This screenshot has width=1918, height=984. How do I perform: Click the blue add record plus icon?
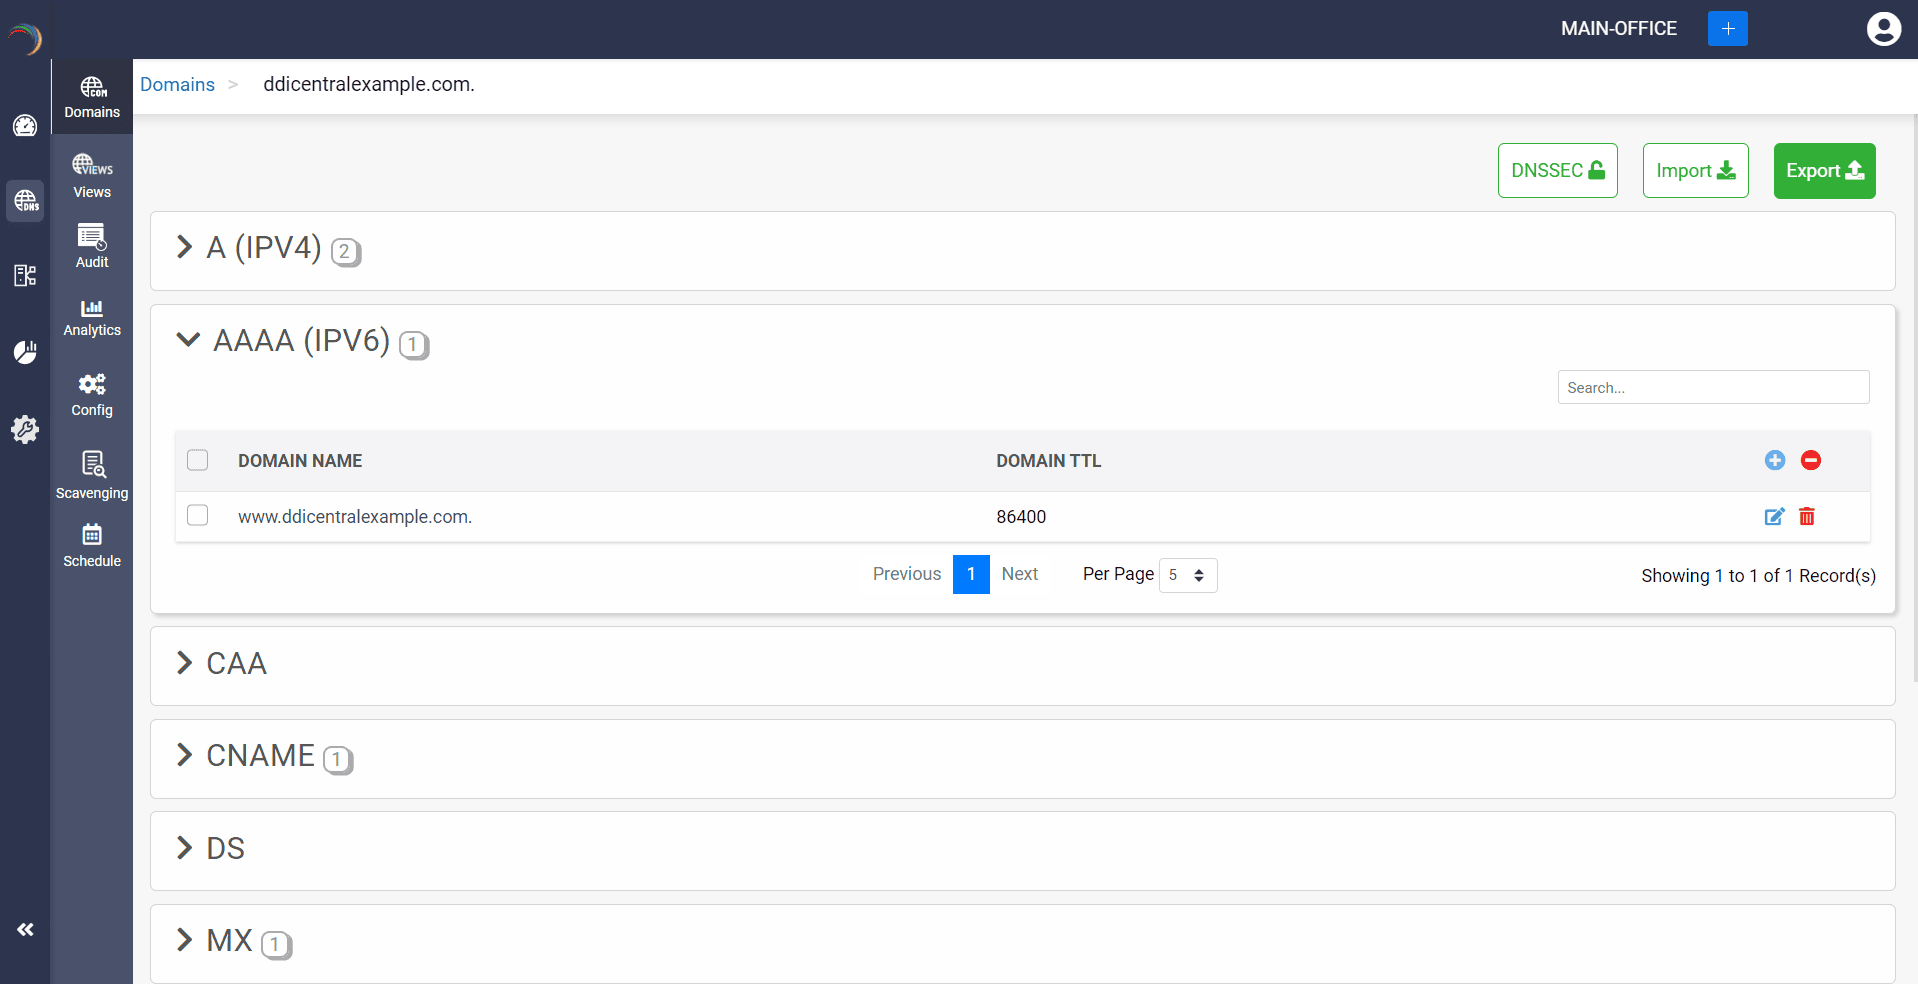tap(1774, 460)
